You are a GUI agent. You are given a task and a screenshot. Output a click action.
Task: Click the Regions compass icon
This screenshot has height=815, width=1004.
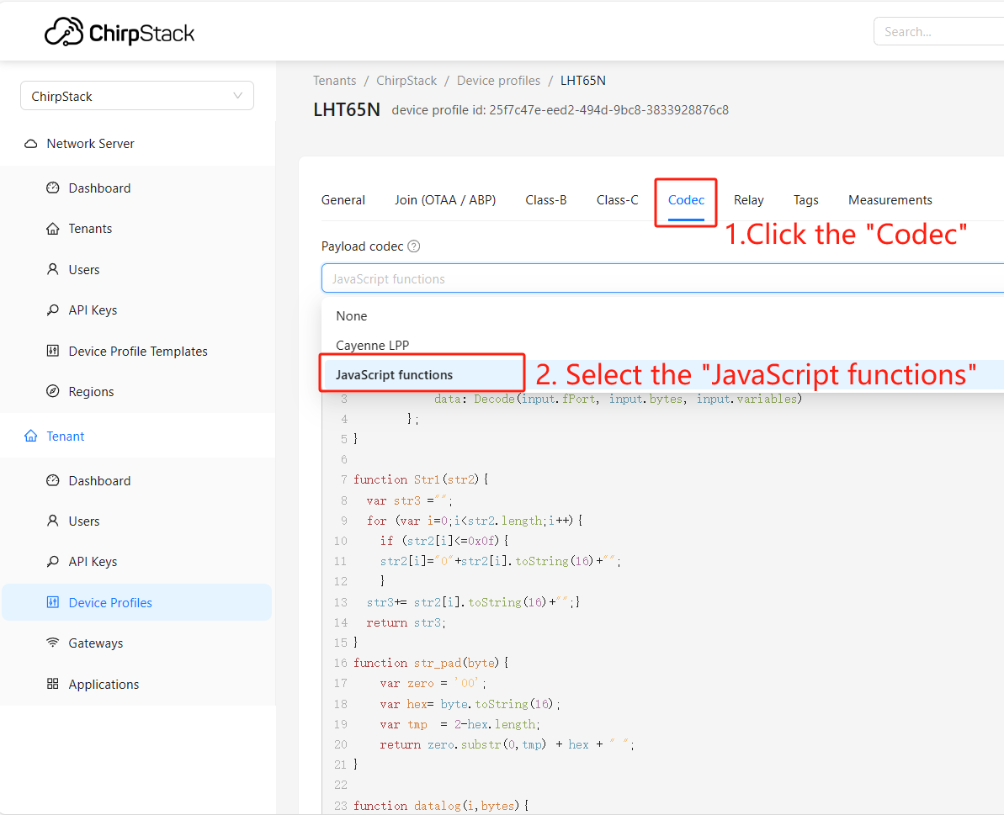(x=53, y=391)
